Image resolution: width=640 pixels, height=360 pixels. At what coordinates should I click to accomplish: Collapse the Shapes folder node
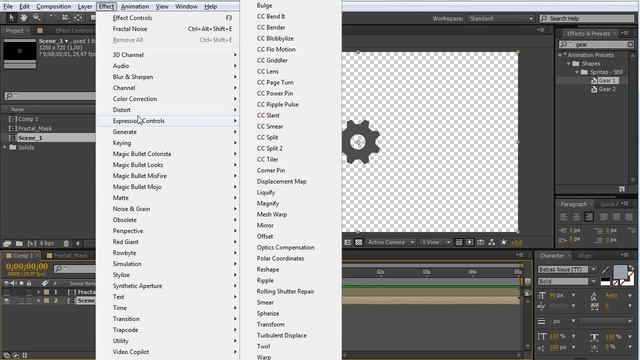pos(568,64)
